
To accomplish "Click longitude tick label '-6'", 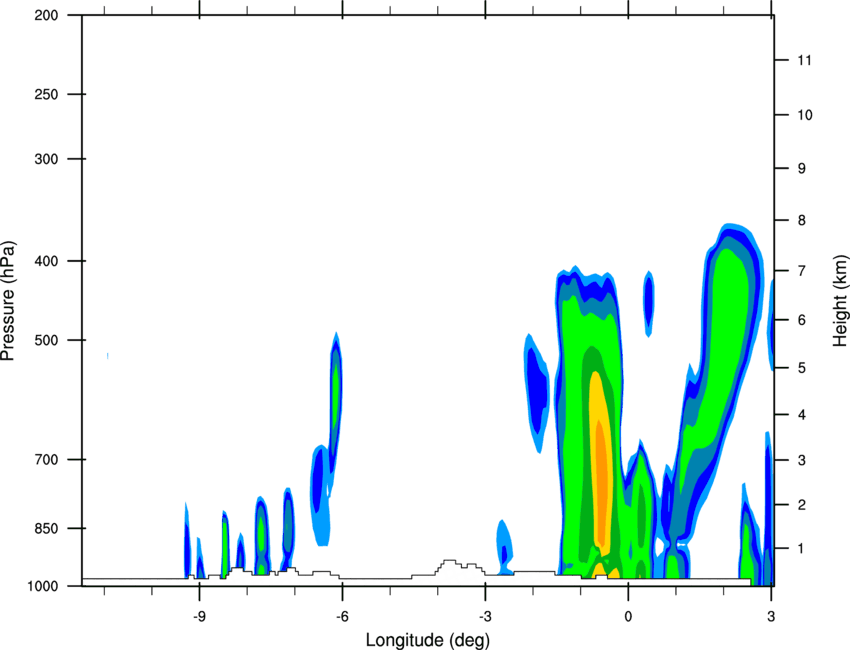I will [x=342, y=616].
